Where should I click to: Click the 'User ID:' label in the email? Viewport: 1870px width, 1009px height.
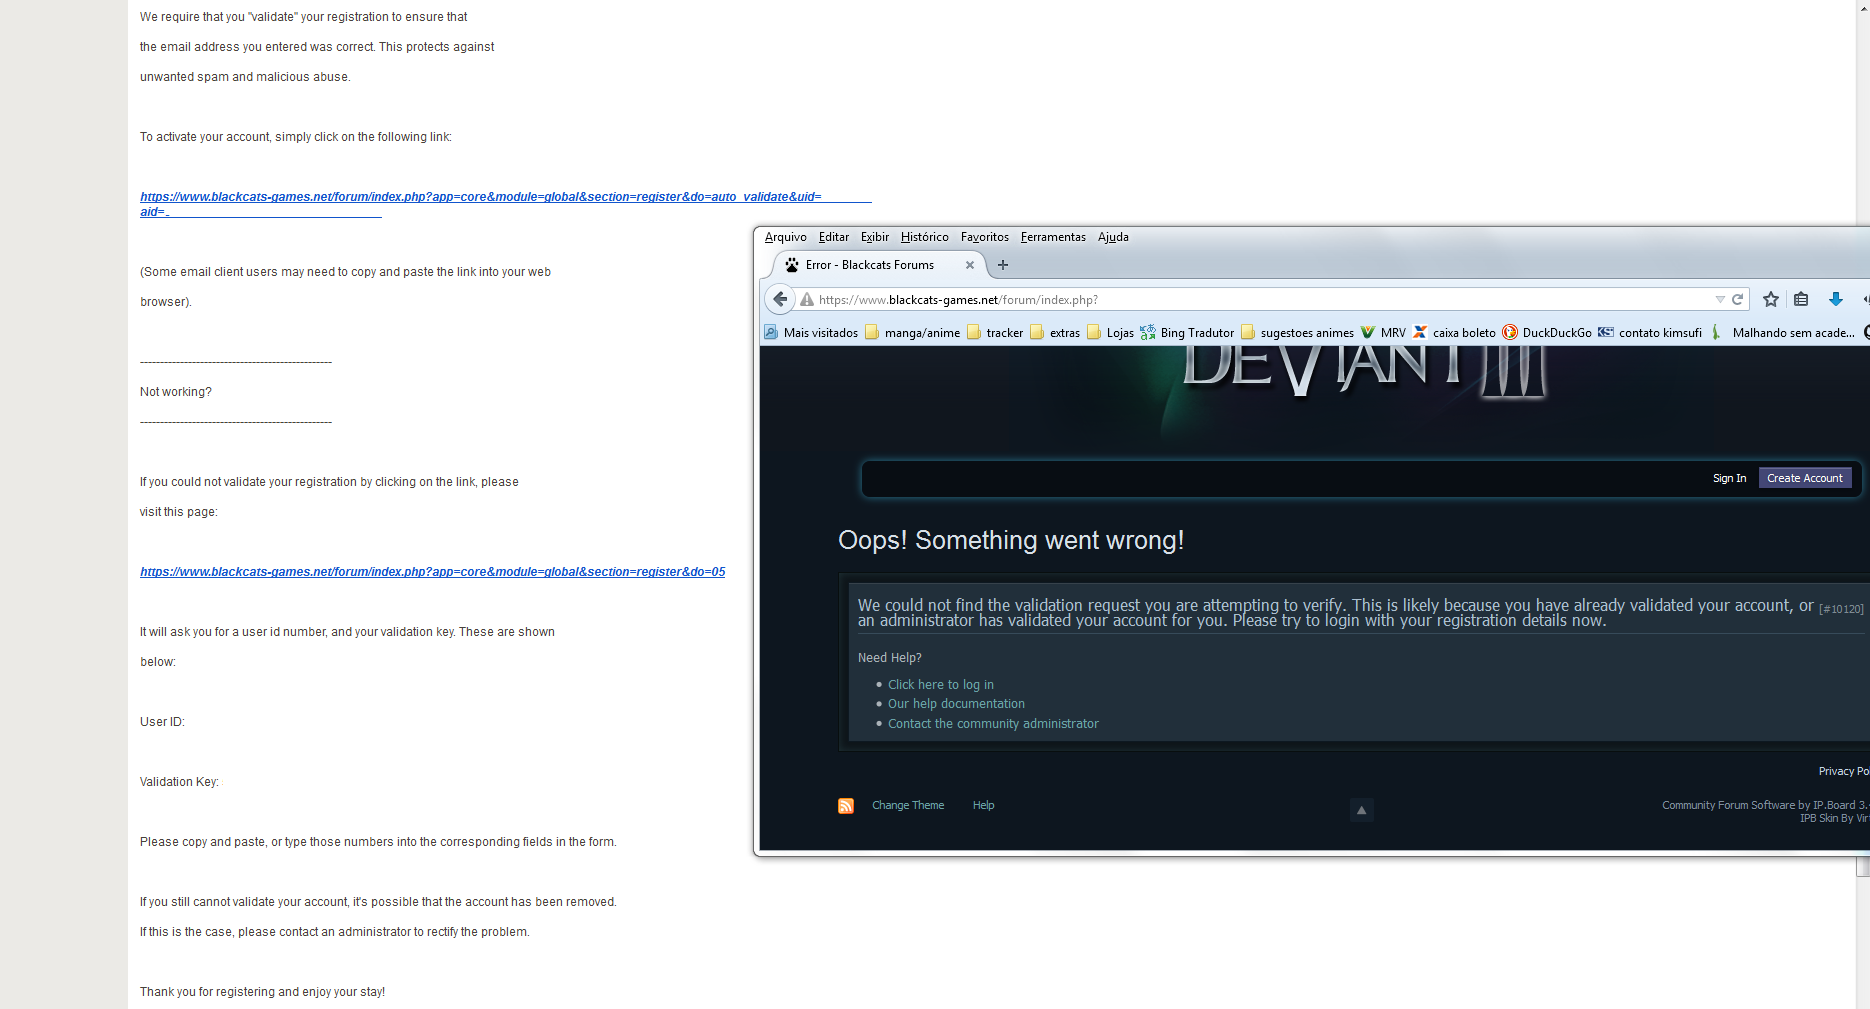[x=162, y=722]
